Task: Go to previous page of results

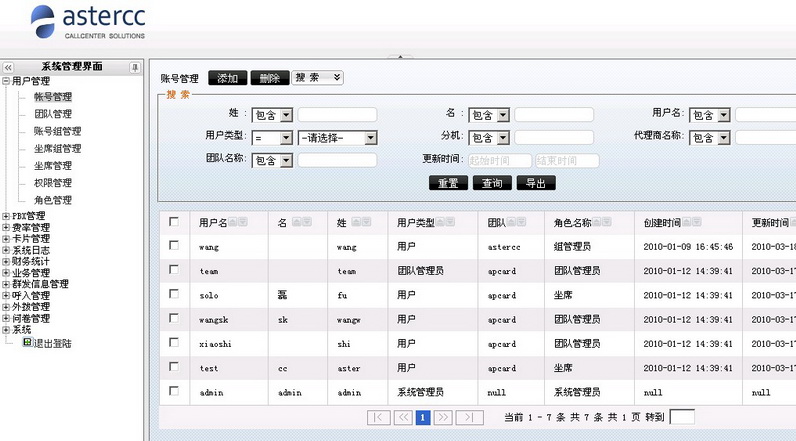Action: click(403, 417)
